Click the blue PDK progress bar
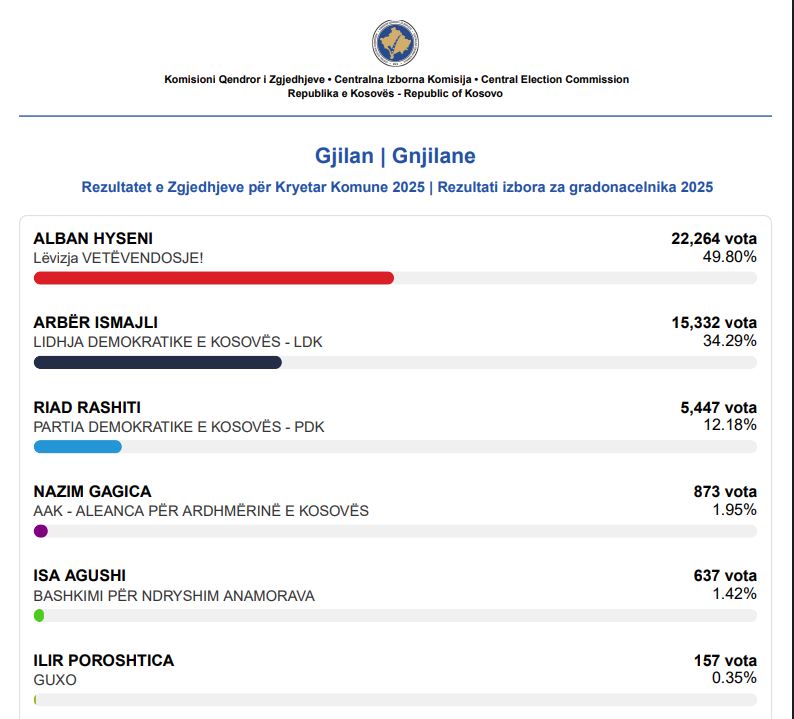The height and width of the screenshot is (719, 794). click(77, 446)
